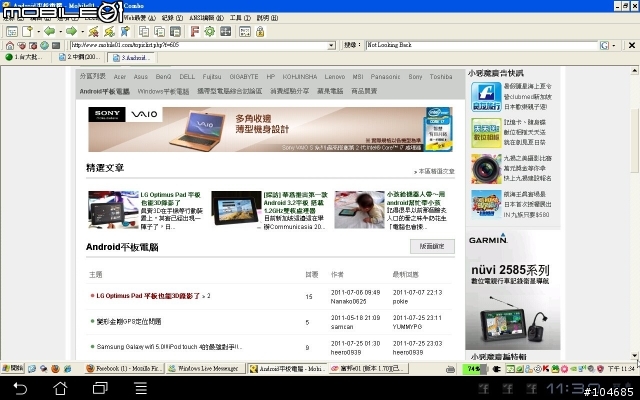Click the Asus brand link
Screen dimensions: 640x400
click(141, 77)
